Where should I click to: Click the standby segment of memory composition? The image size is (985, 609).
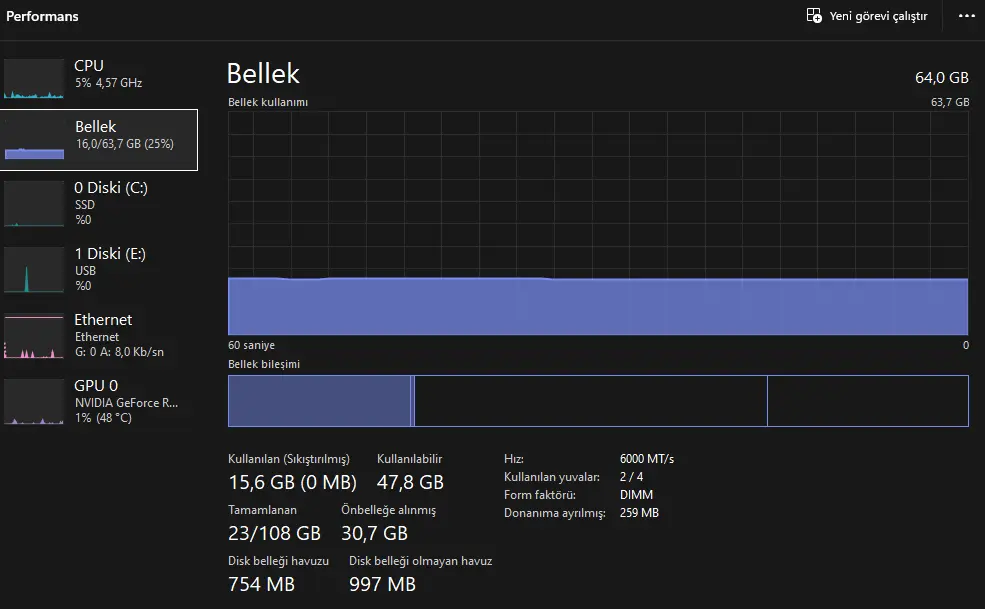[590, 401]
